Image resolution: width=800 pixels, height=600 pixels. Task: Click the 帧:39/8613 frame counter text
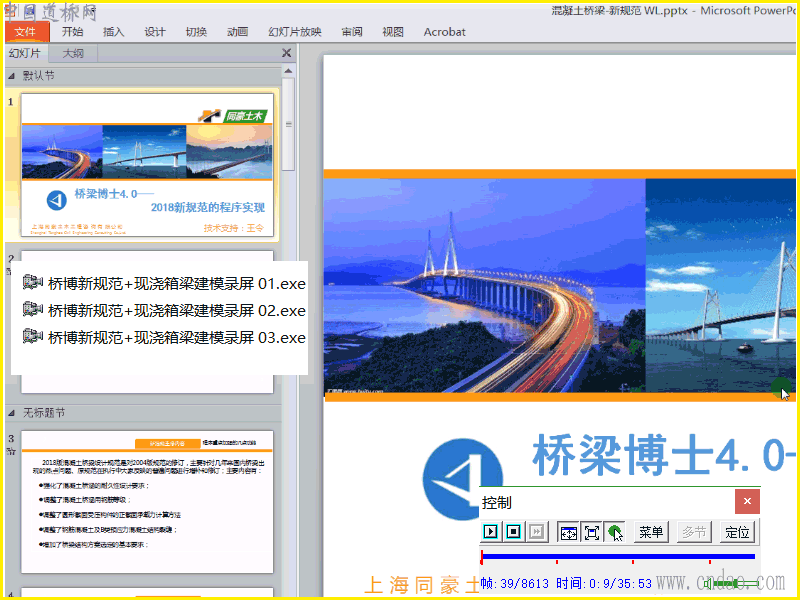(x=515, y=583)
